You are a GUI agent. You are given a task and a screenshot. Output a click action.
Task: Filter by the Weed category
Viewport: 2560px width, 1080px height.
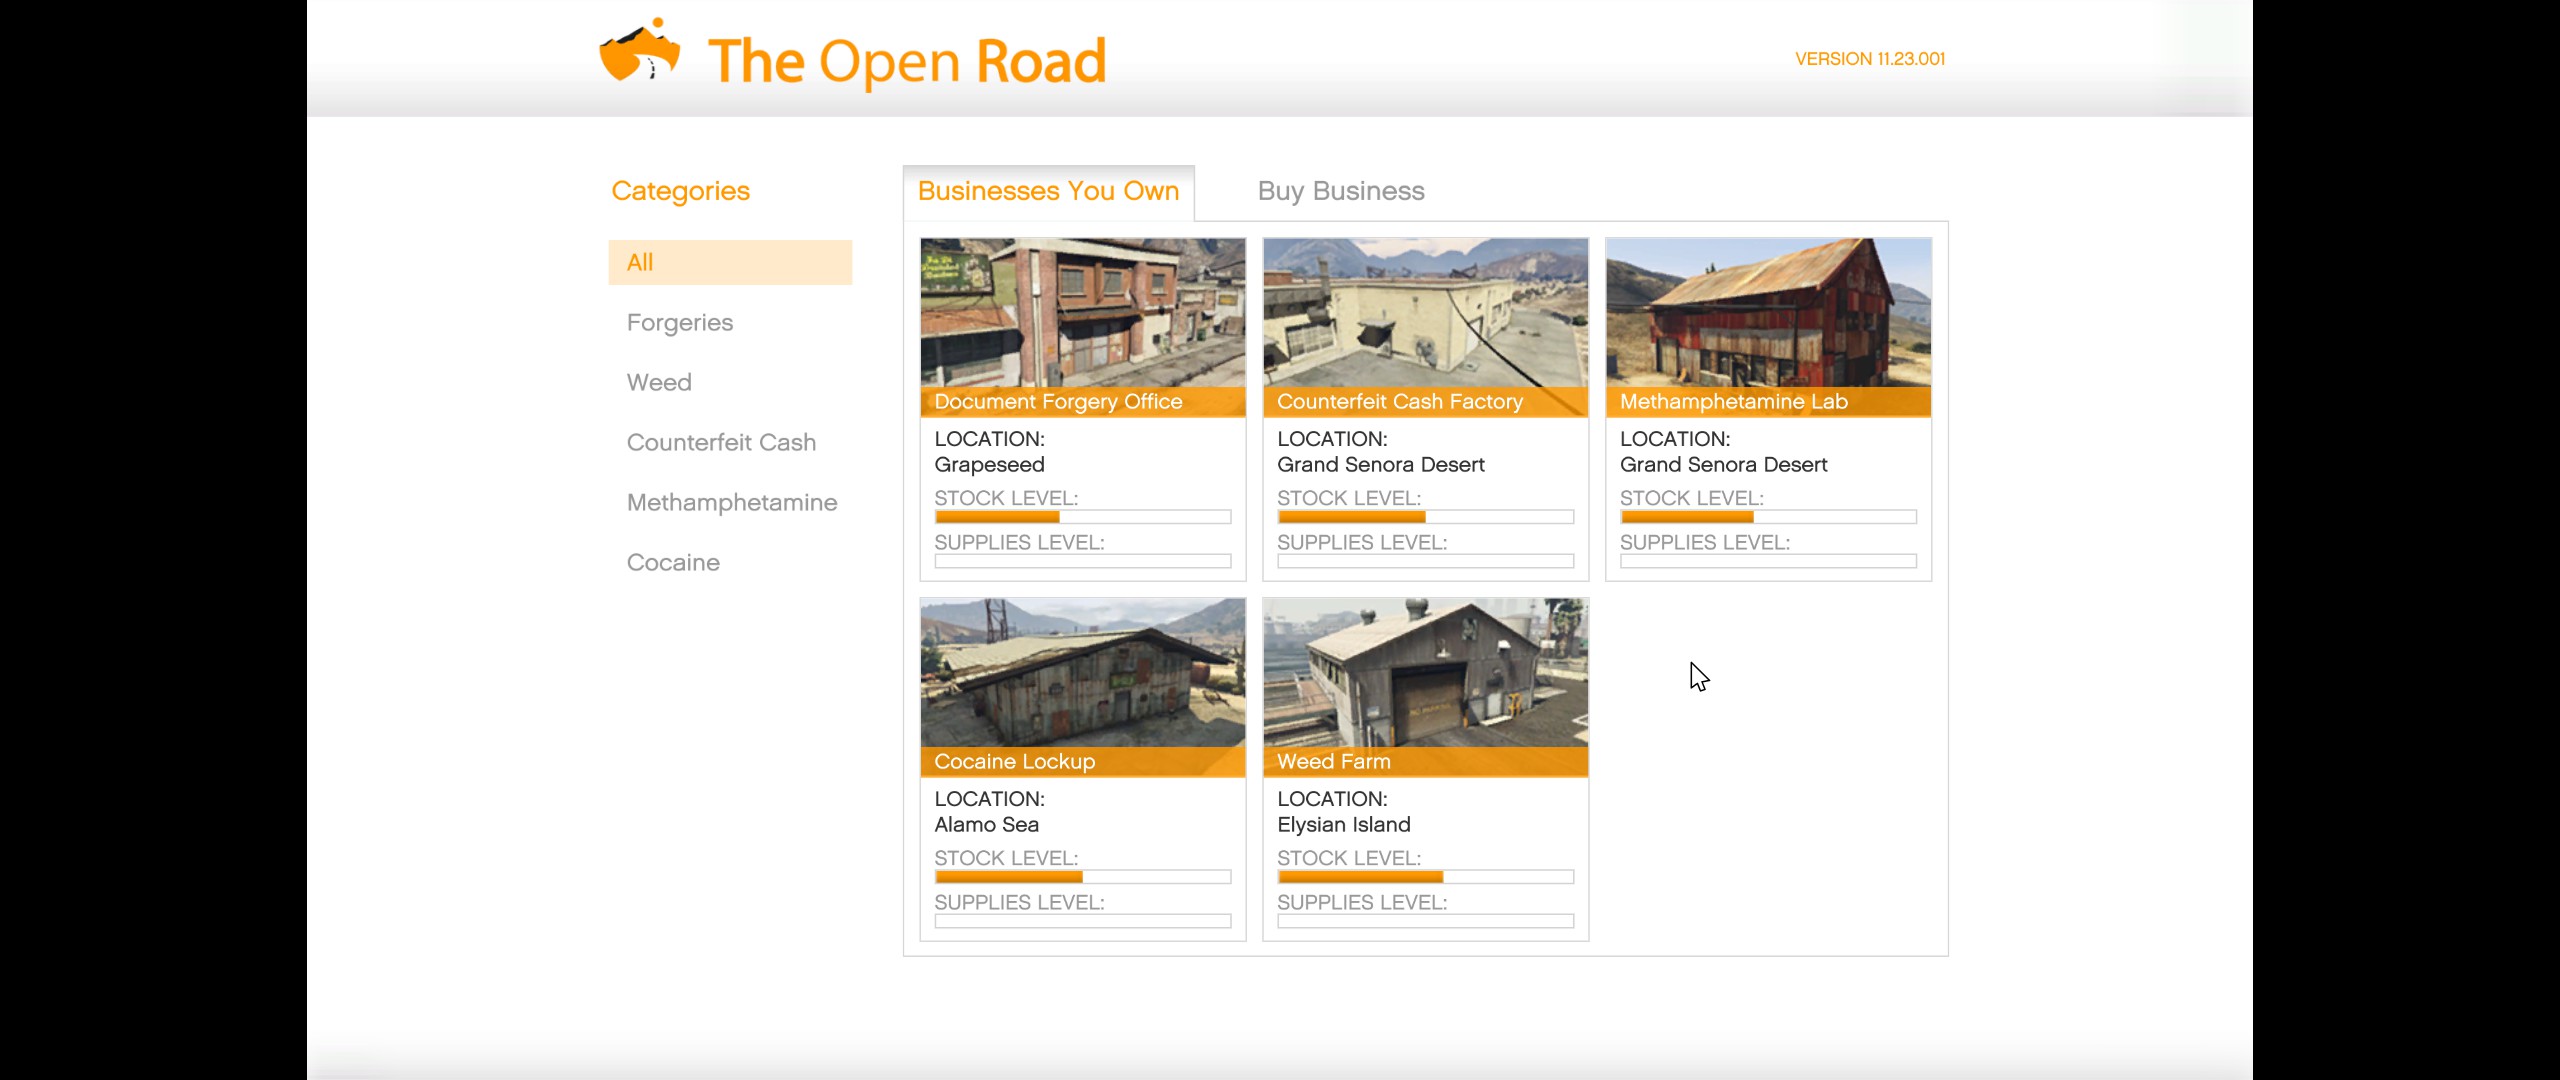point(659,382)
